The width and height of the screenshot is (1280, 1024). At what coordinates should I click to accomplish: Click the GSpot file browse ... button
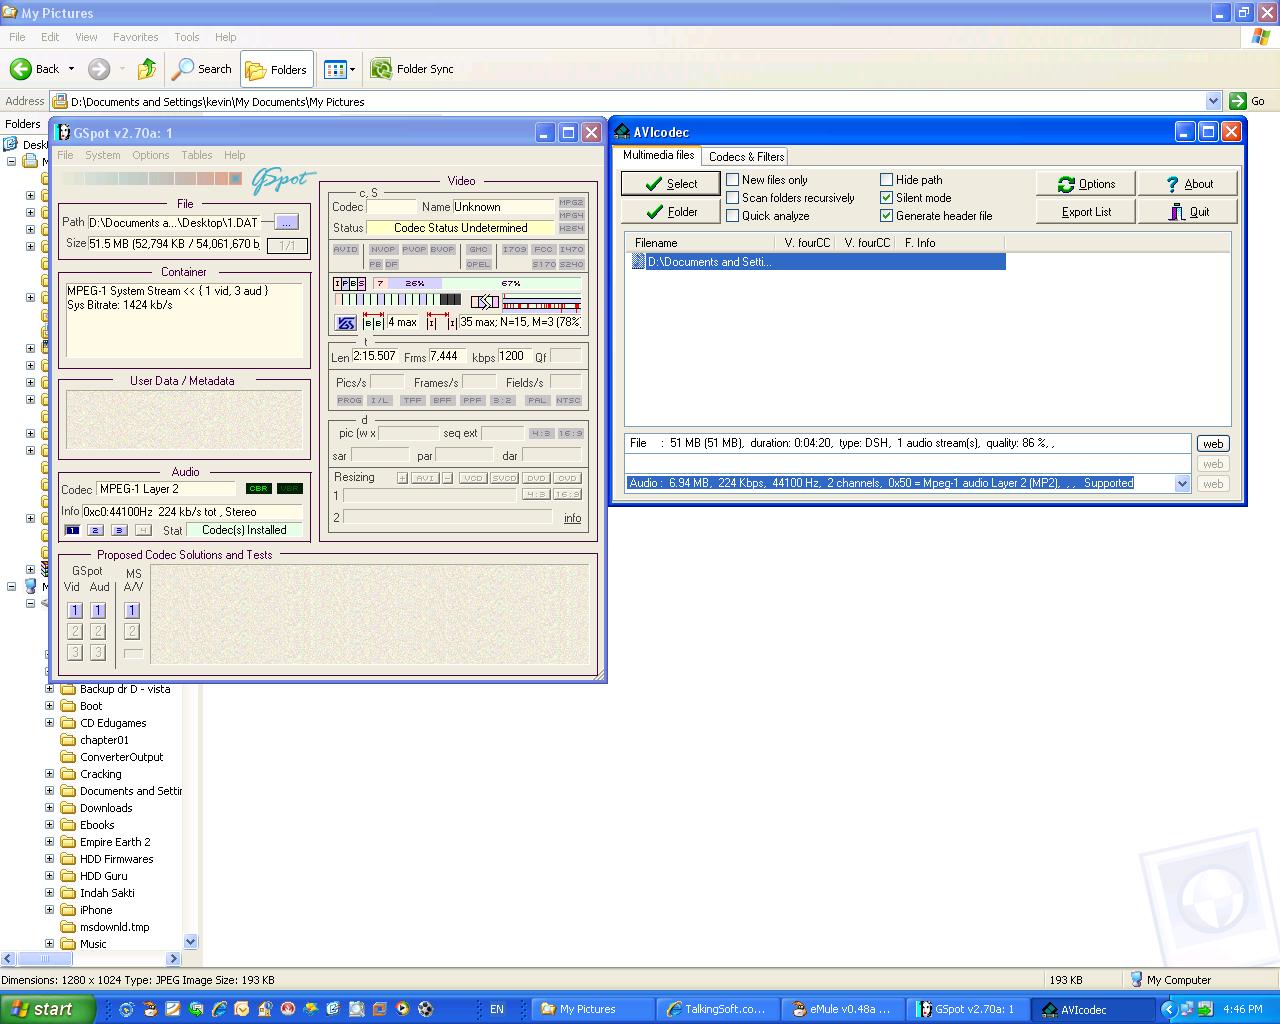click(x=286, y=222)
